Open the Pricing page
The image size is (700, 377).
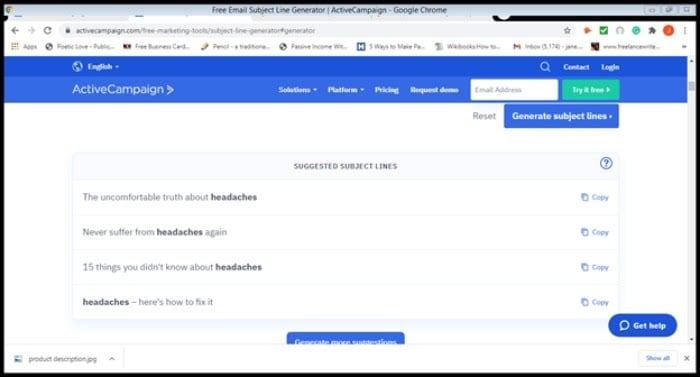click(386, 90)
